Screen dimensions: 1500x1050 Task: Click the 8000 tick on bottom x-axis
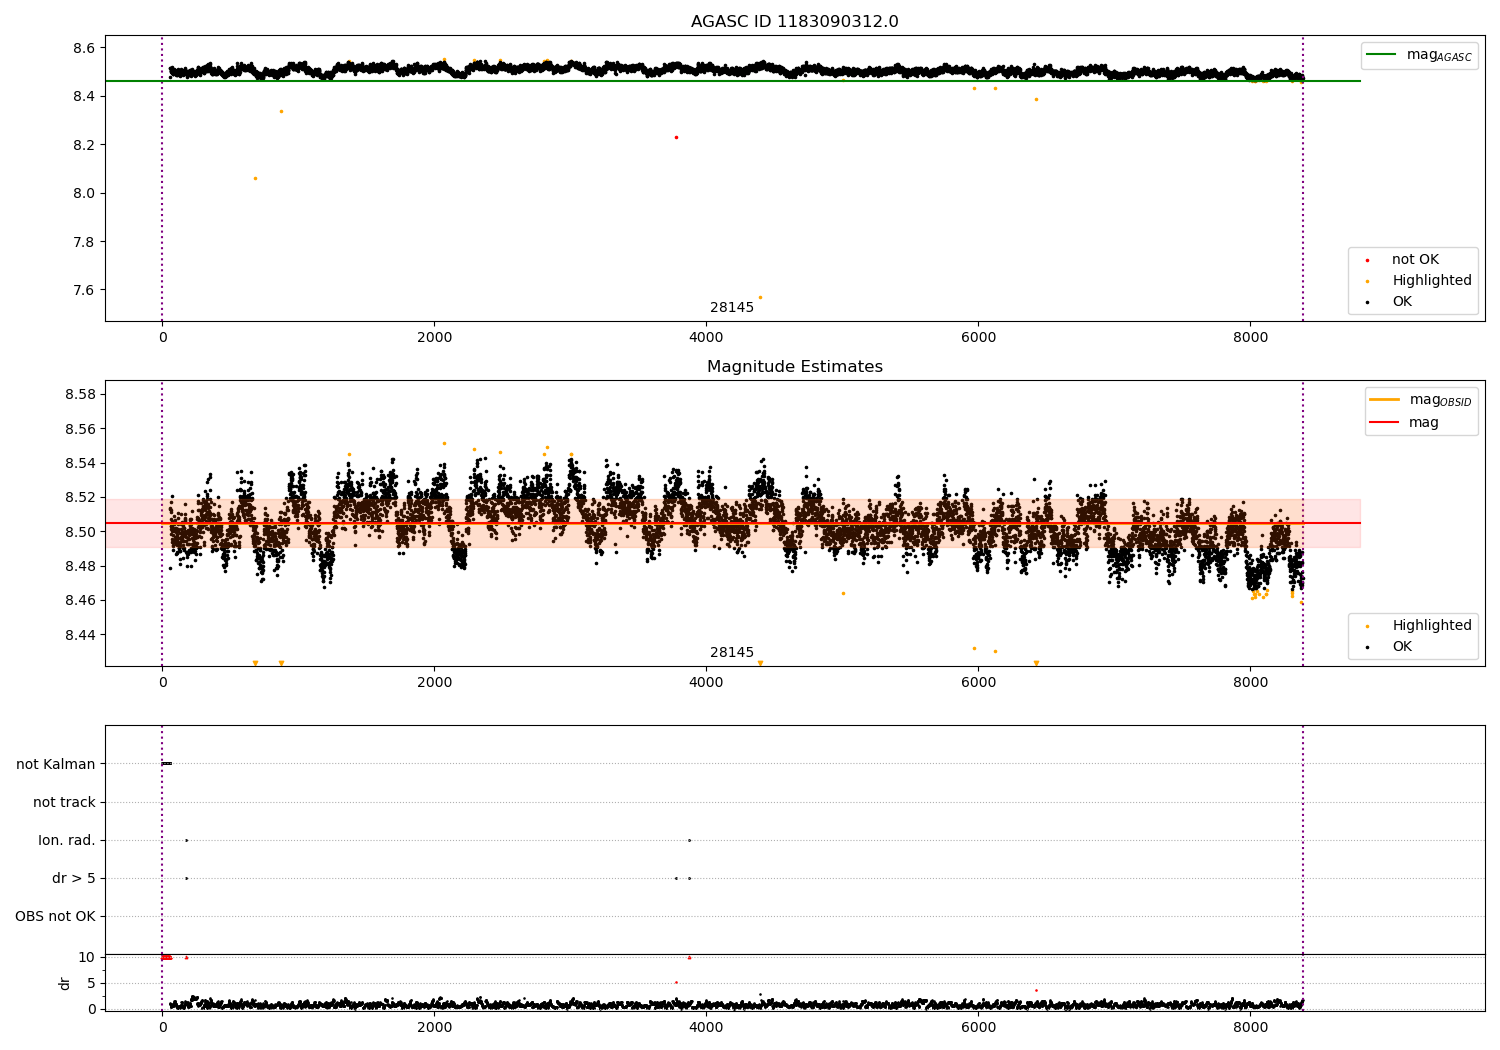tap(1250, 1027)
